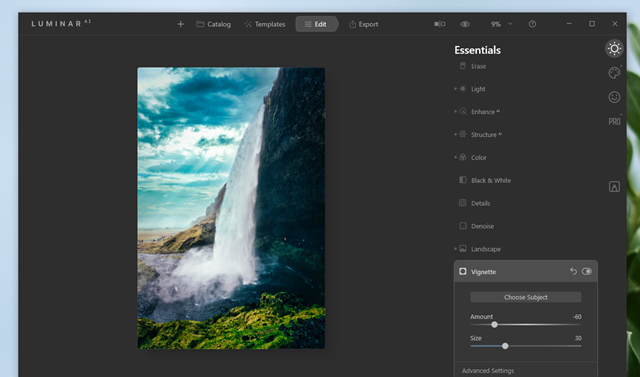Image resolution: width=640 pixels, height=377 pixels.
Task: Click the Enhance AI sparkle icon
Action: 462,111
